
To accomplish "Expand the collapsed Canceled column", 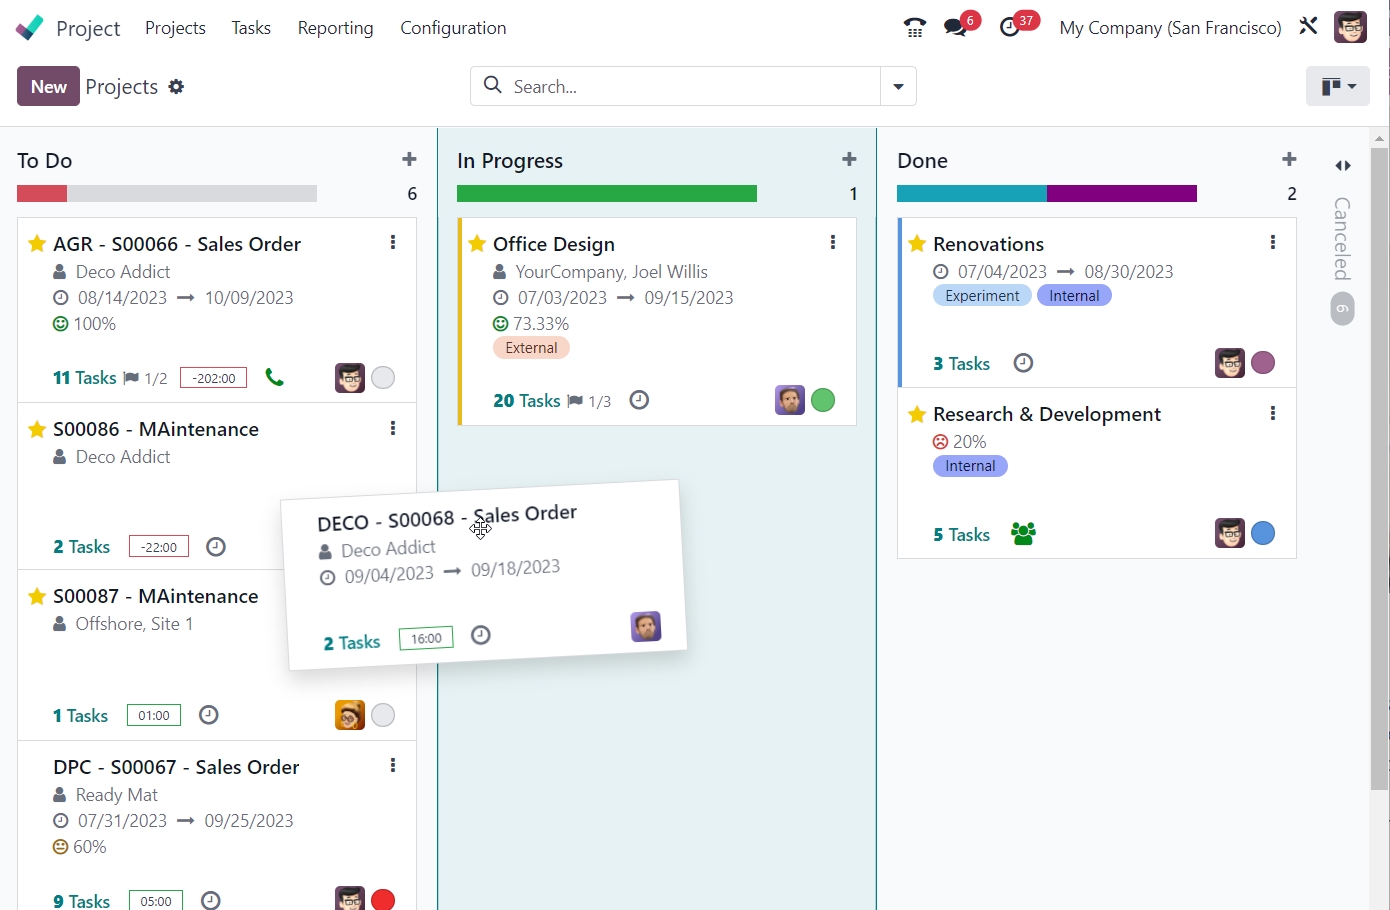I will pyautogui.click(x=1342, y=166).
